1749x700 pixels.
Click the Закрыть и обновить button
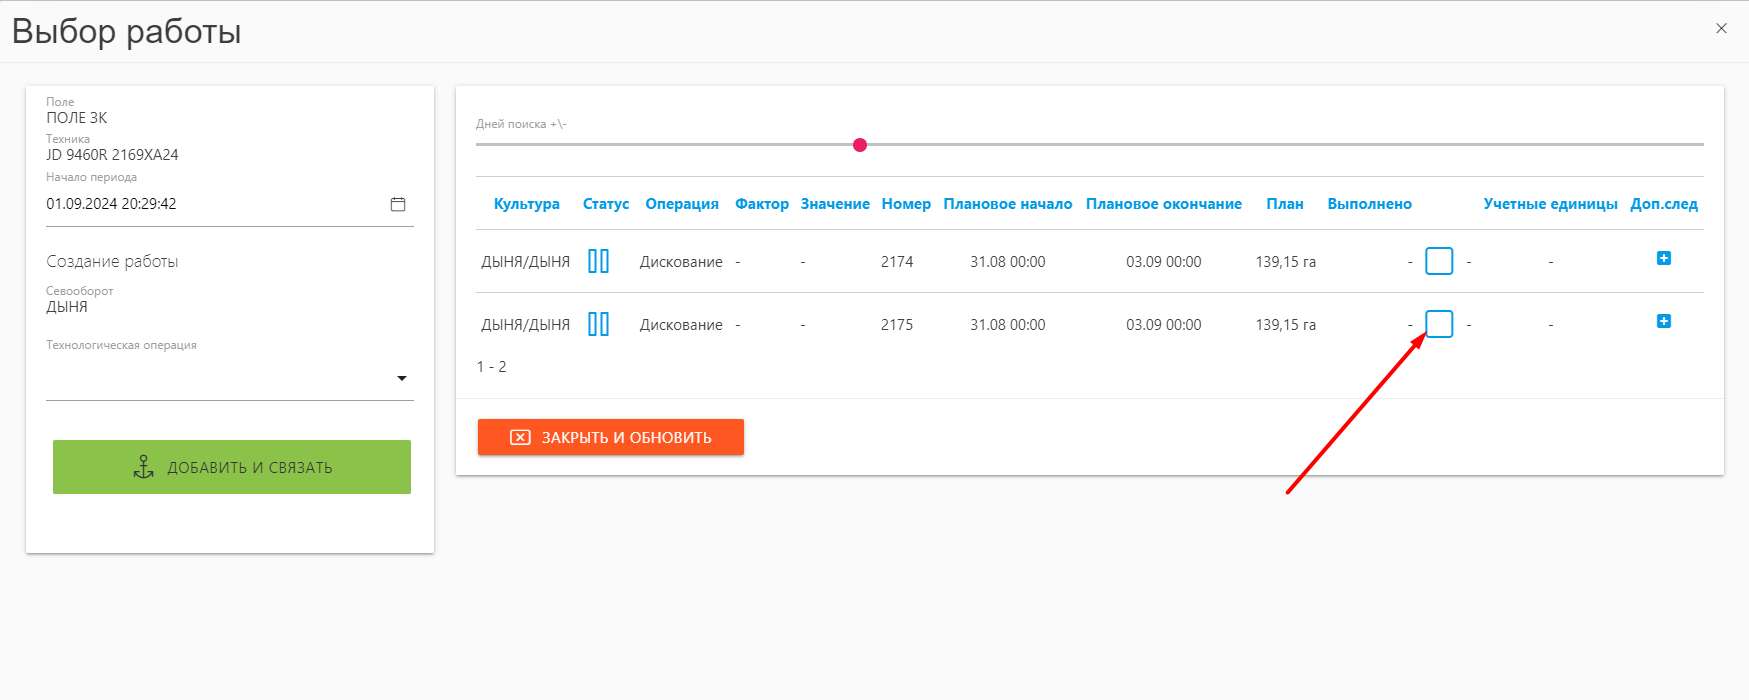(611, 437)
